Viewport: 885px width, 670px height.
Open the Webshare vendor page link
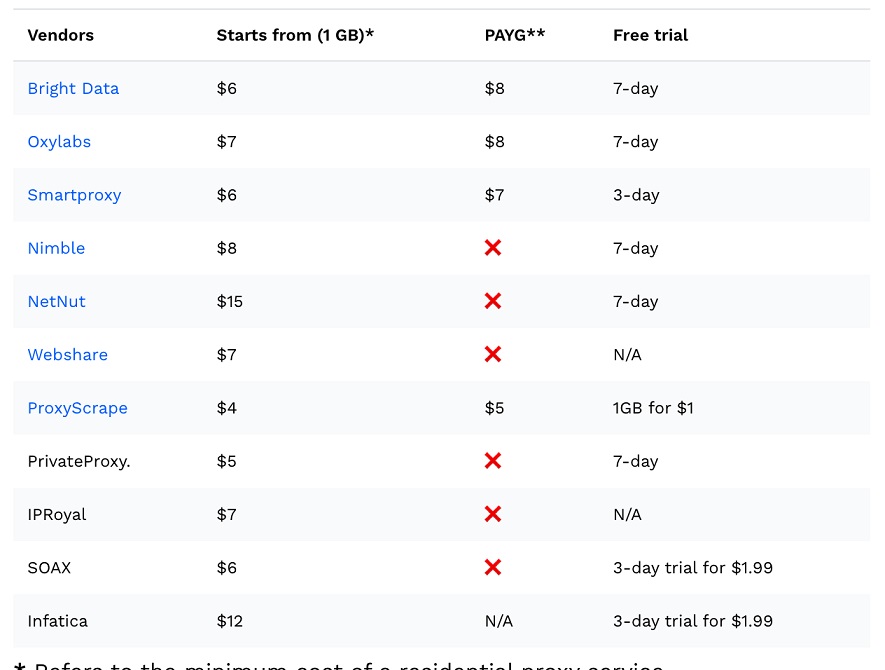tap(67, 355)
